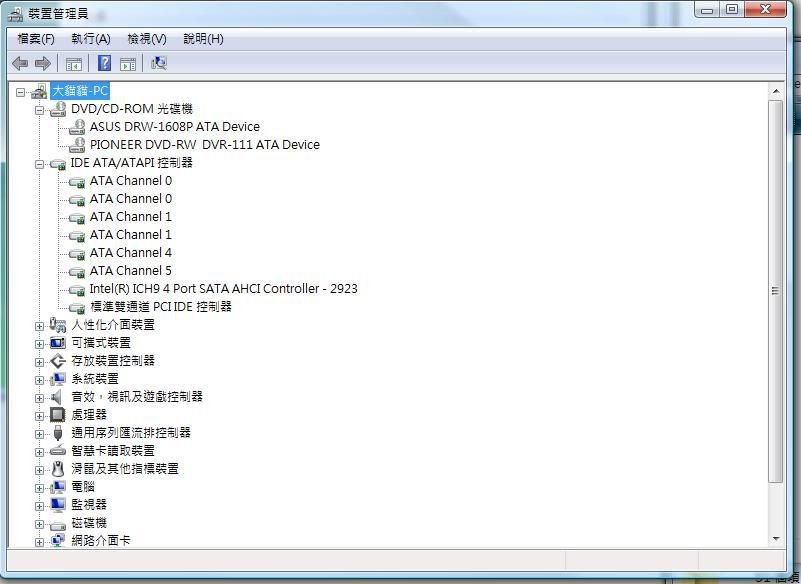
Task: Click the Back arrow toolbar icon
Action: (x=20, y=63)
